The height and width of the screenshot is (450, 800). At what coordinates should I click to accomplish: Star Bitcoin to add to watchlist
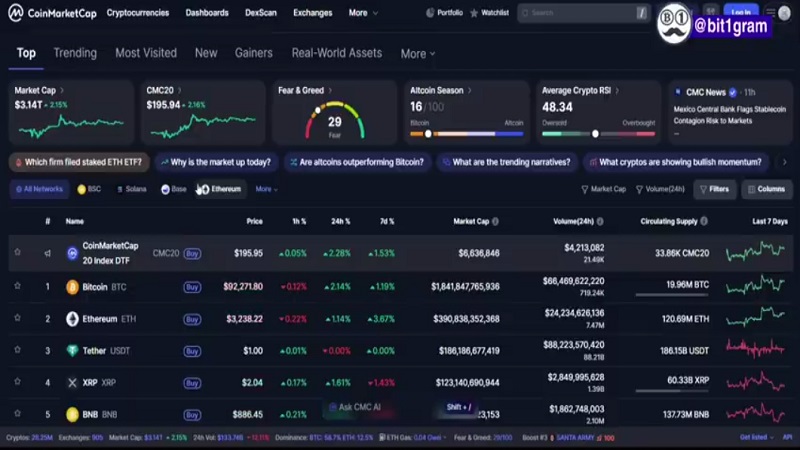click(17, 287)
